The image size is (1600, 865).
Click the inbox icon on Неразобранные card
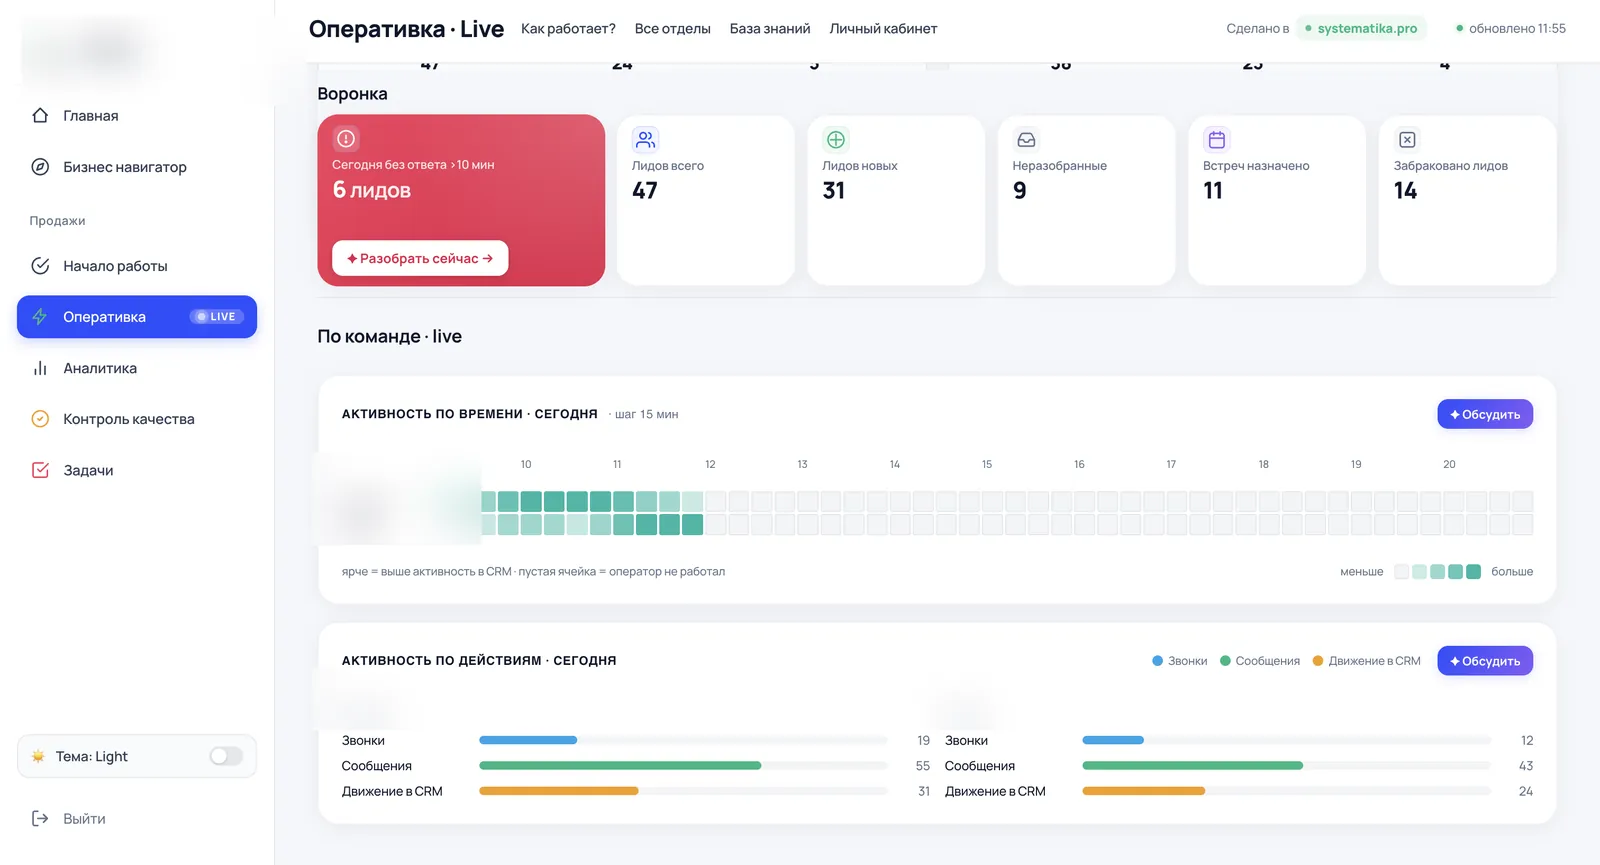1026,139
